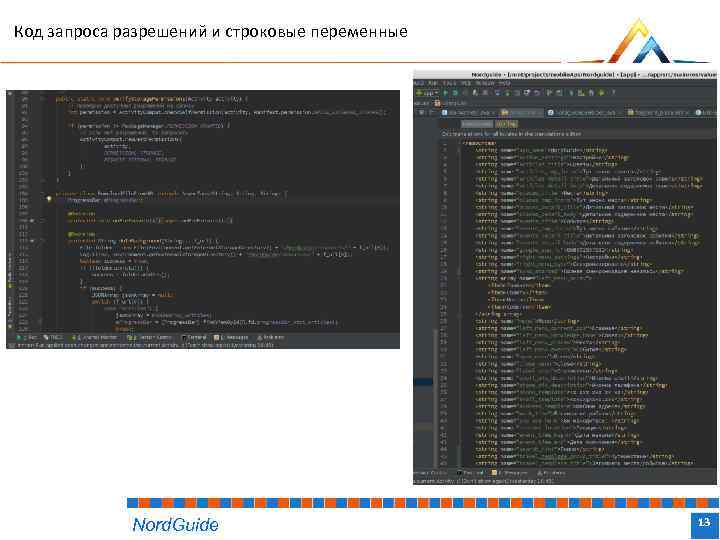The width and height of the screenshot is (720, 540).
Task: Click the green Run arrow in right IDE toolbar
Action: click(445, 93)
